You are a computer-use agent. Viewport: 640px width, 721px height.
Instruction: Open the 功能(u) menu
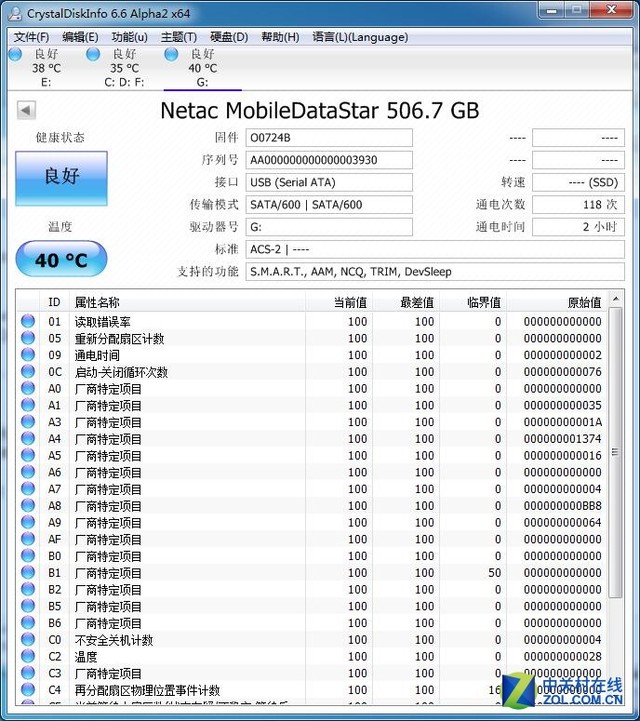click(130, 37)
